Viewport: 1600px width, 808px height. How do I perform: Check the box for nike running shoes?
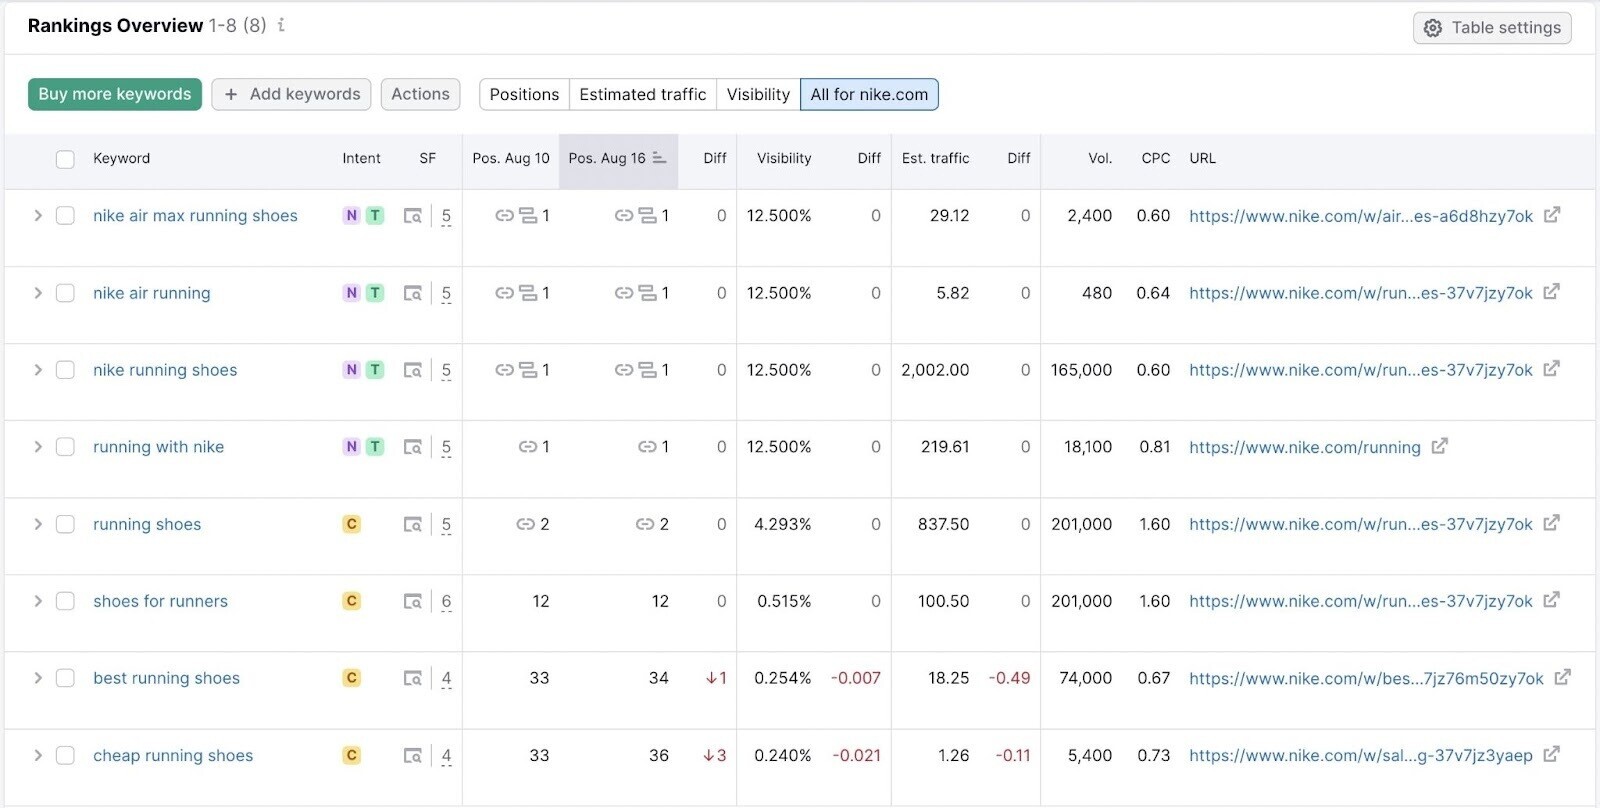coord(65,370)
